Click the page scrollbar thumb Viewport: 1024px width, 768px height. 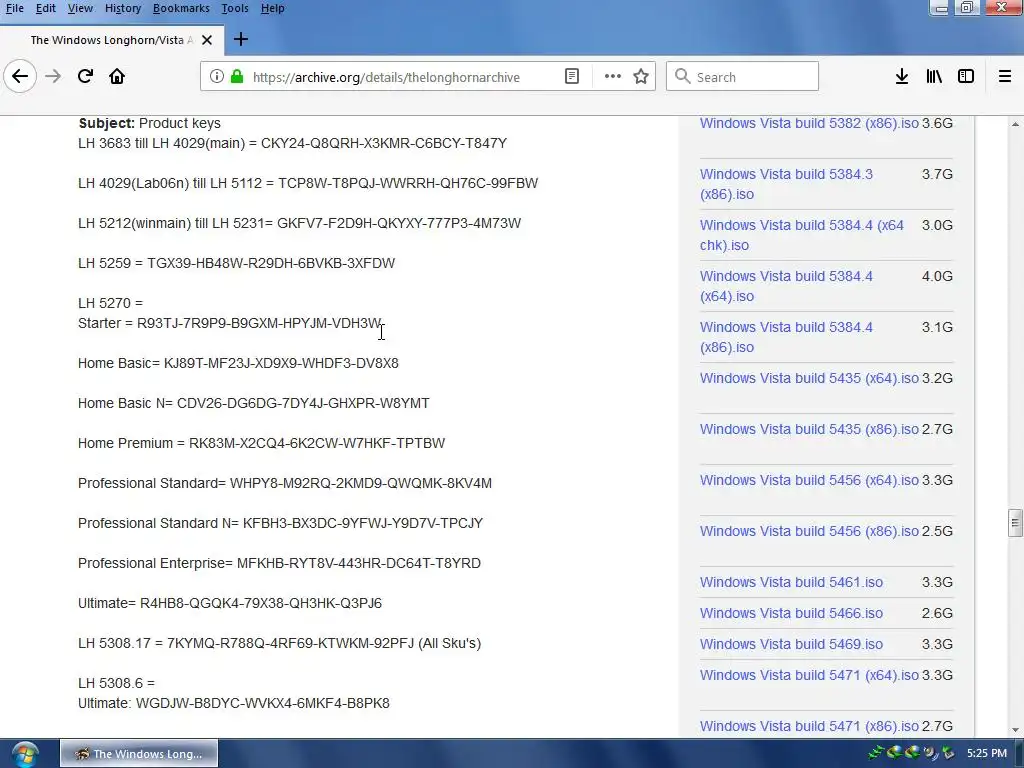click(1014, 522)
